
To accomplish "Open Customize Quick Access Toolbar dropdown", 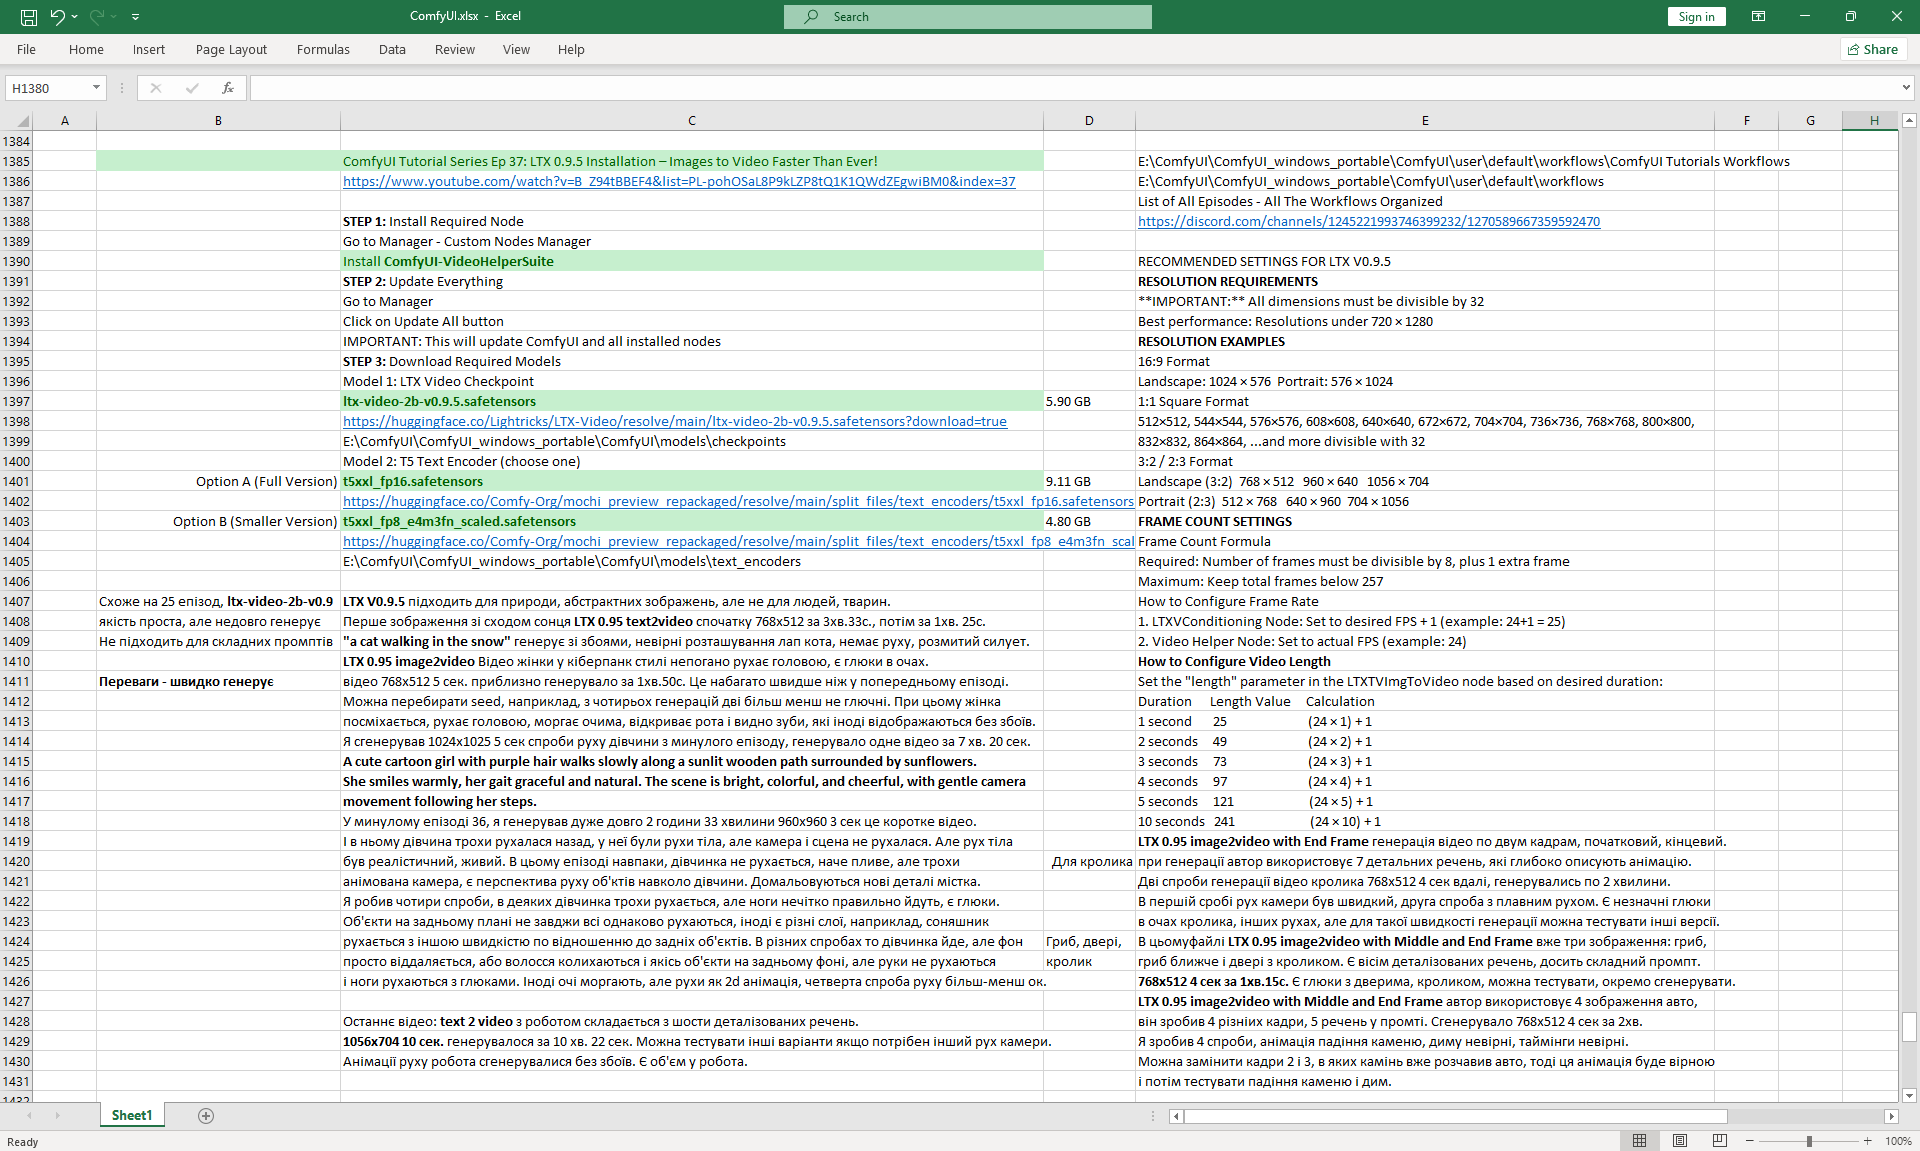I will coord(135,17).
